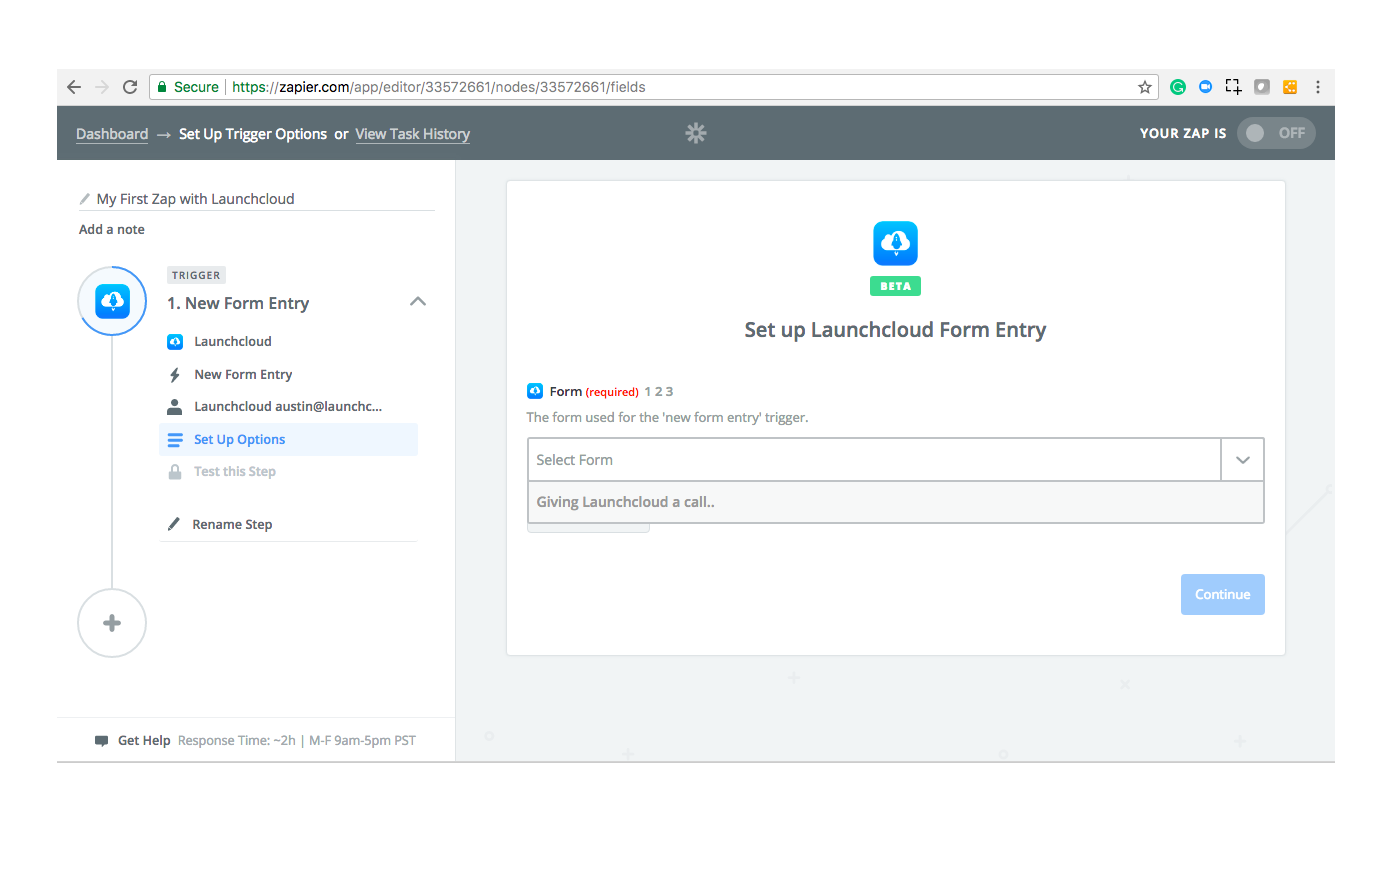Screen dimensions: 1392x885
Task: Click the Zapier asterisk logo in header
Action: 696,133
